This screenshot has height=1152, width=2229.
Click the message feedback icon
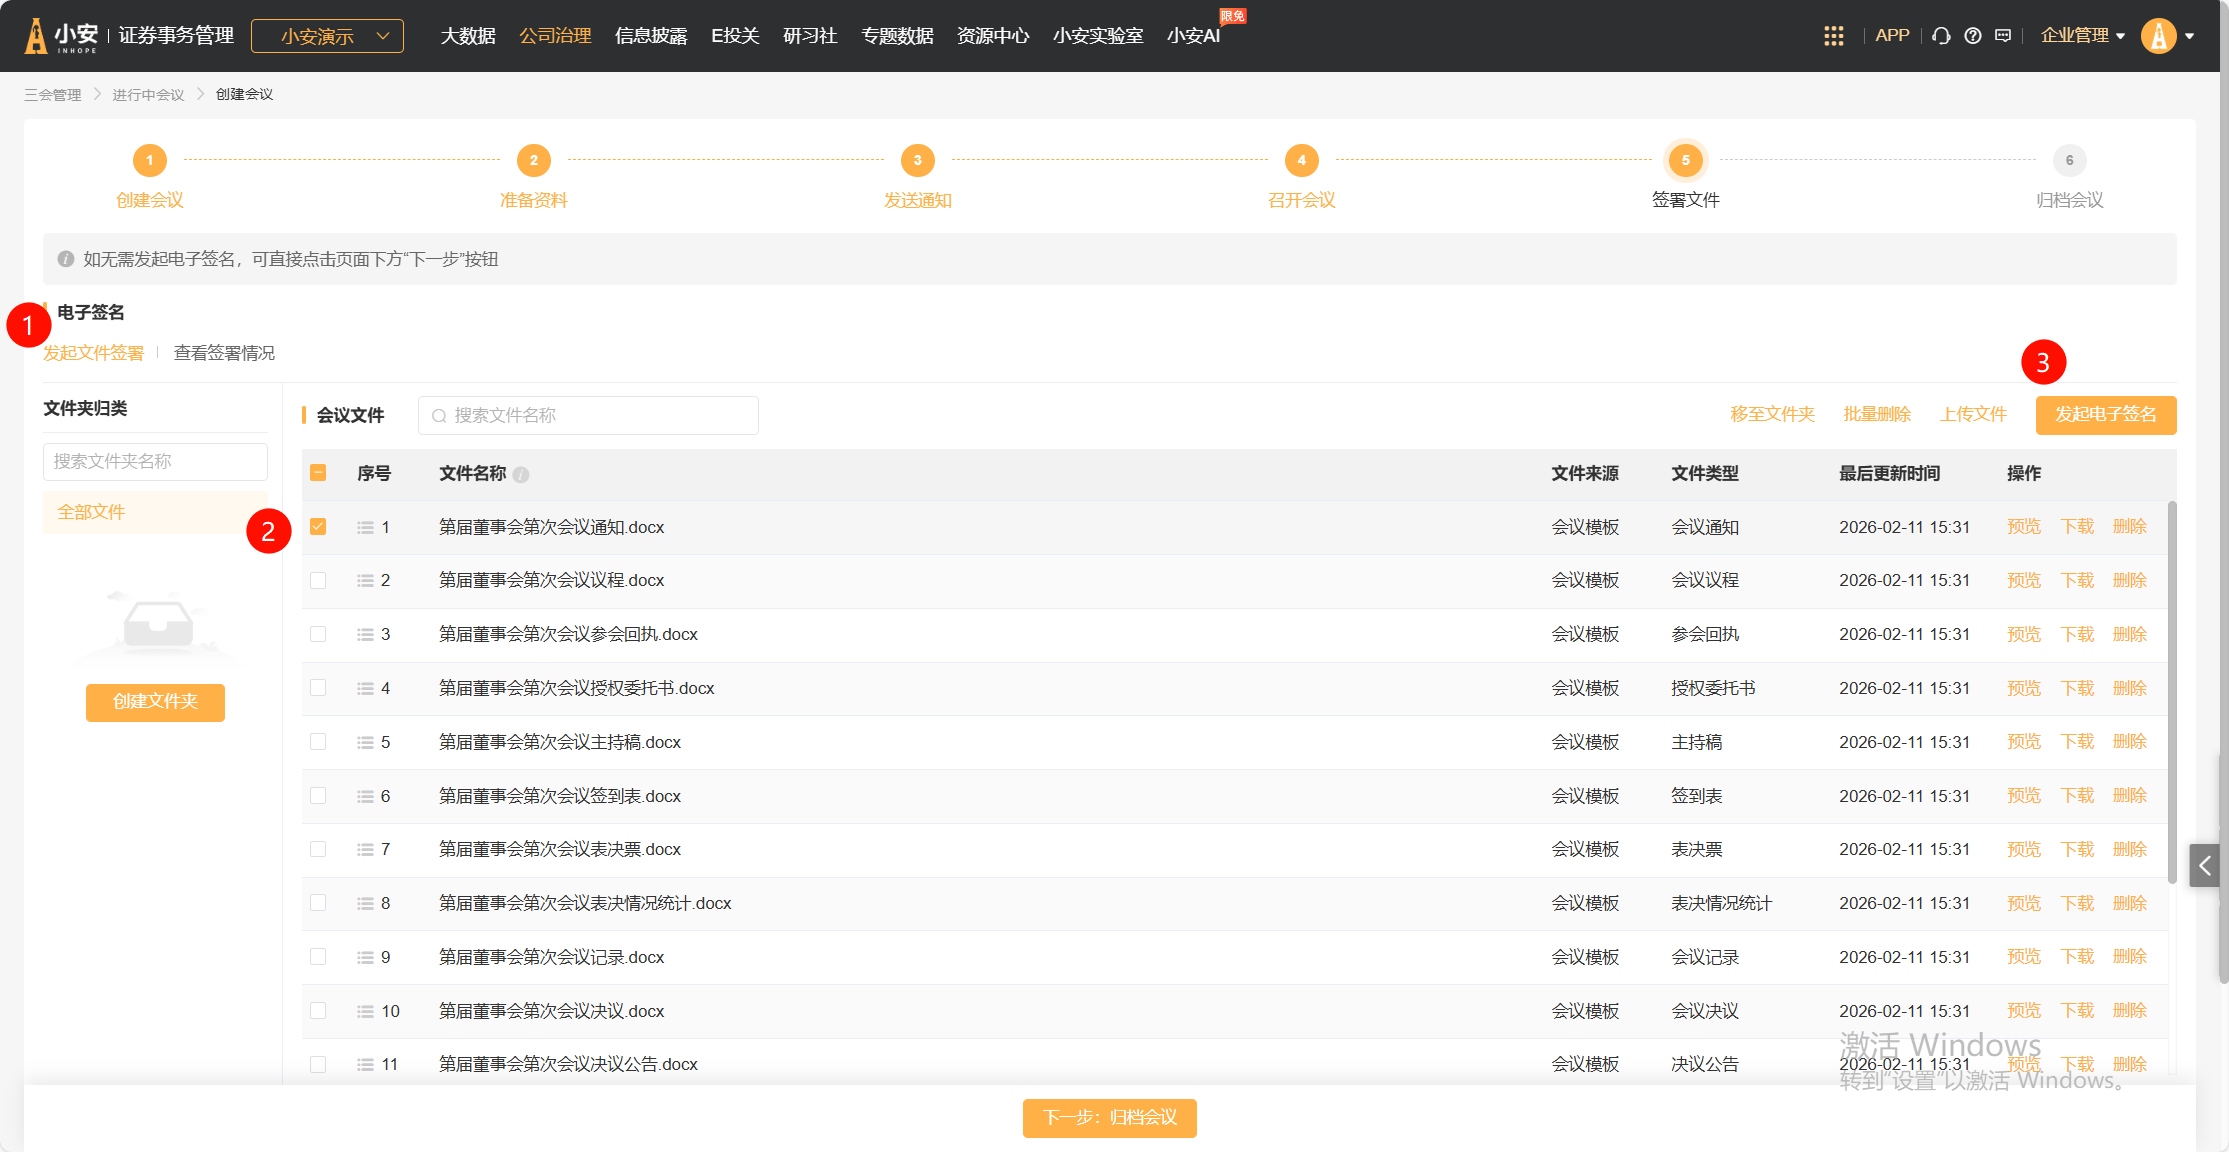click(x=2003, y=36)
